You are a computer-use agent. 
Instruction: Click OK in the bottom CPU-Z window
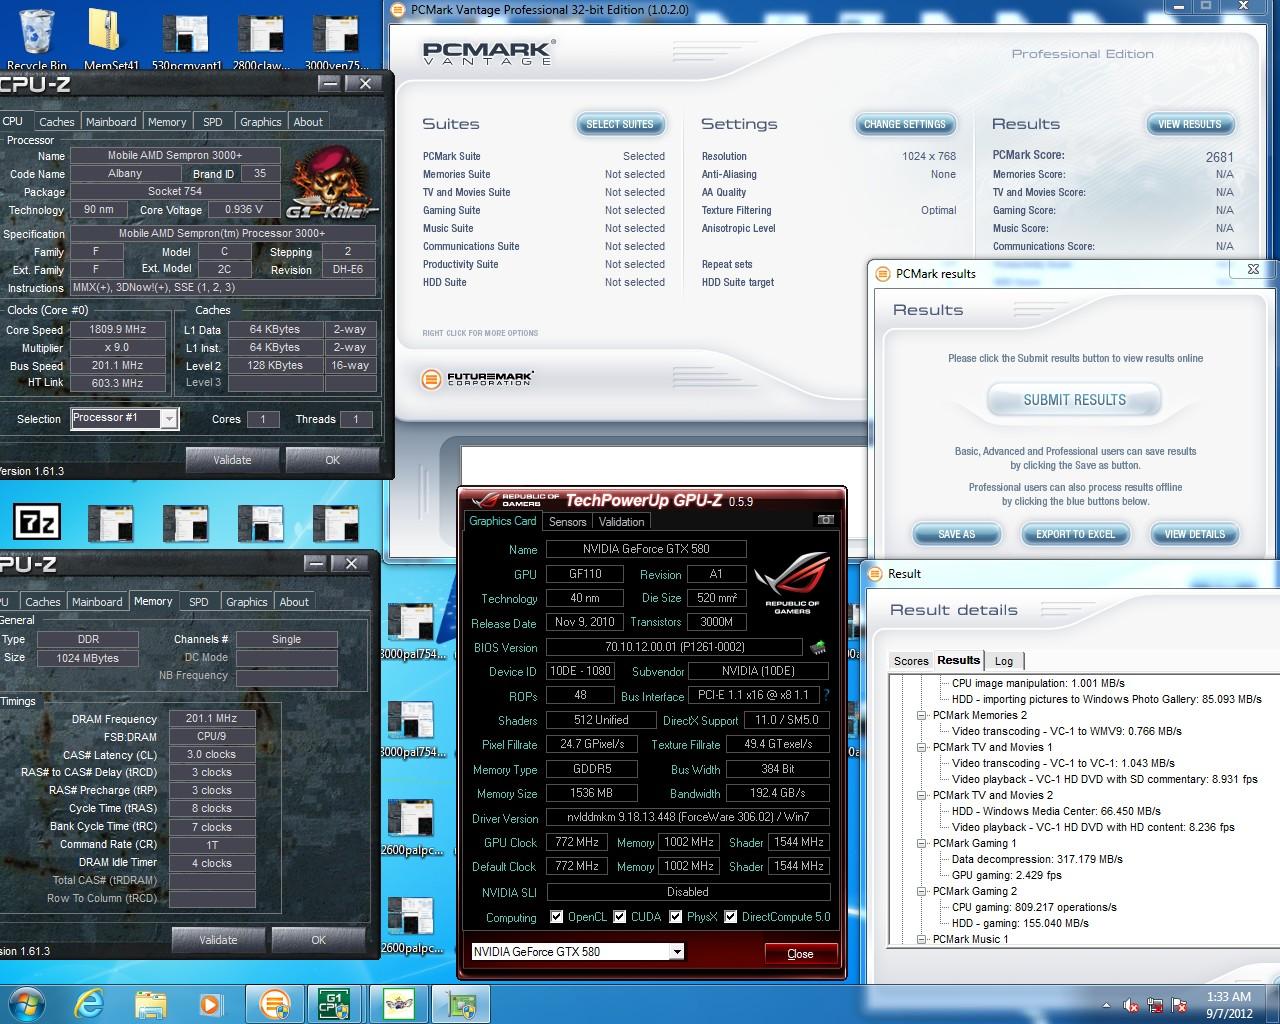(x=318, y=940)
